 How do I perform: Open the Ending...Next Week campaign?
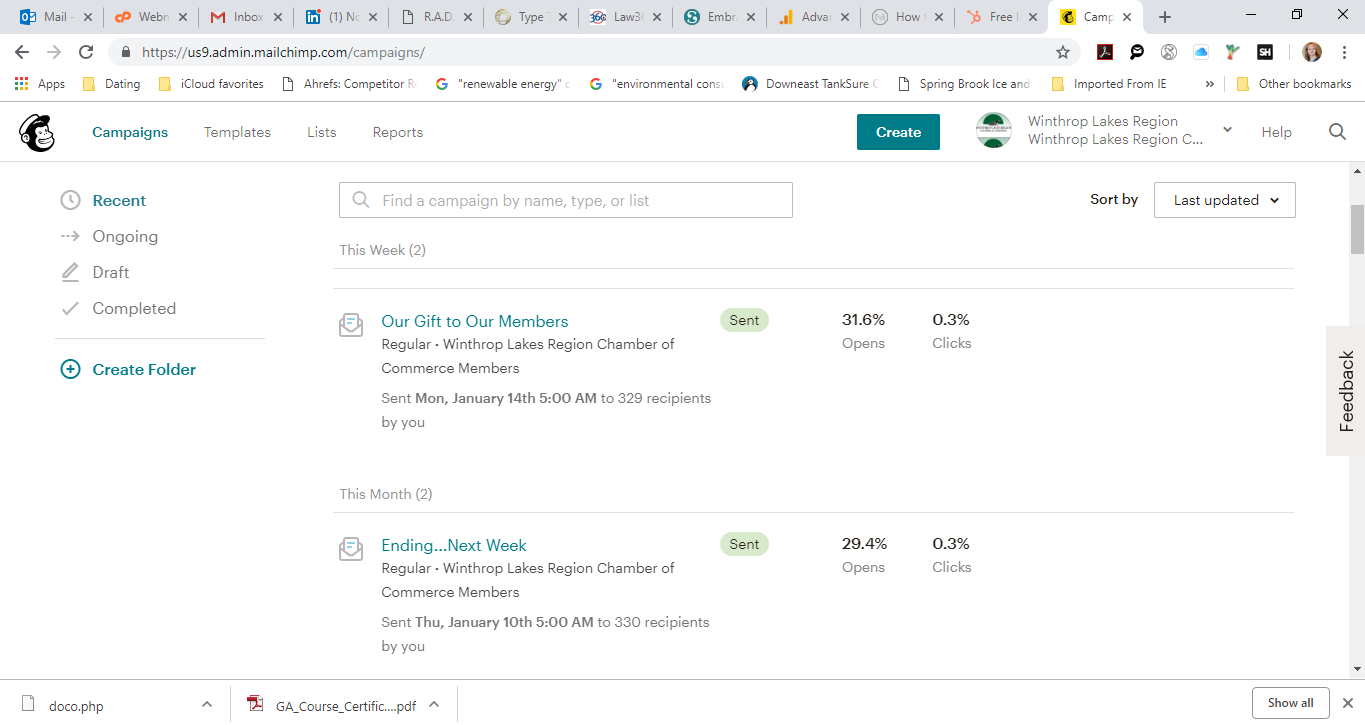[x=454, y=545]
